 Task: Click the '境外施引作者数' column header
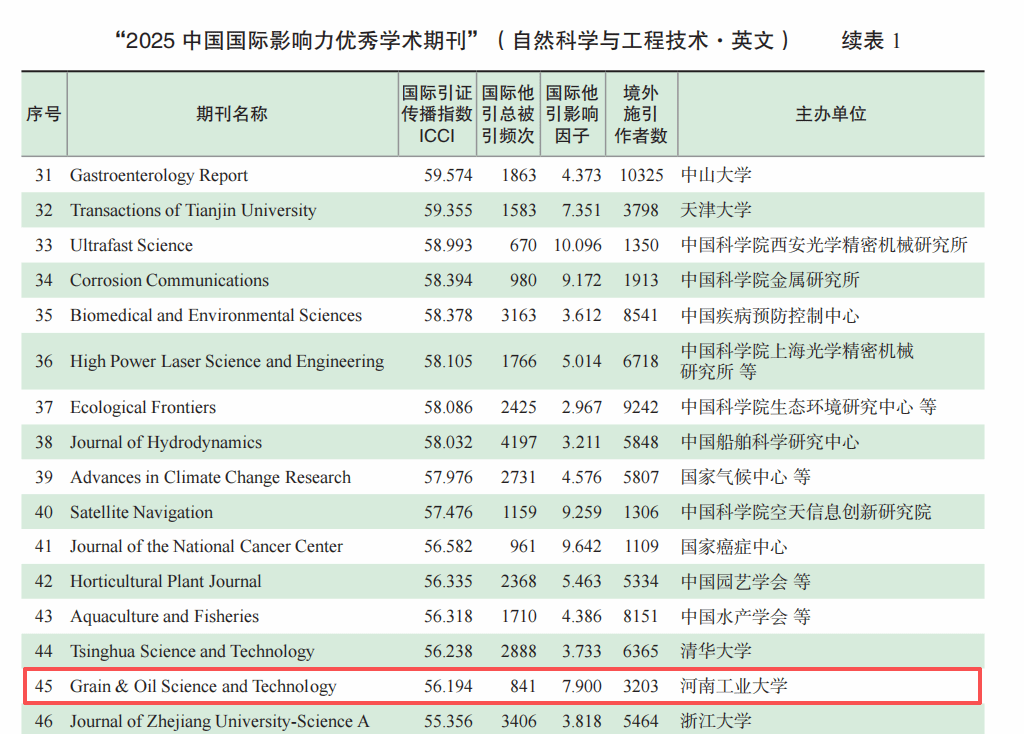tap(641, 114)
